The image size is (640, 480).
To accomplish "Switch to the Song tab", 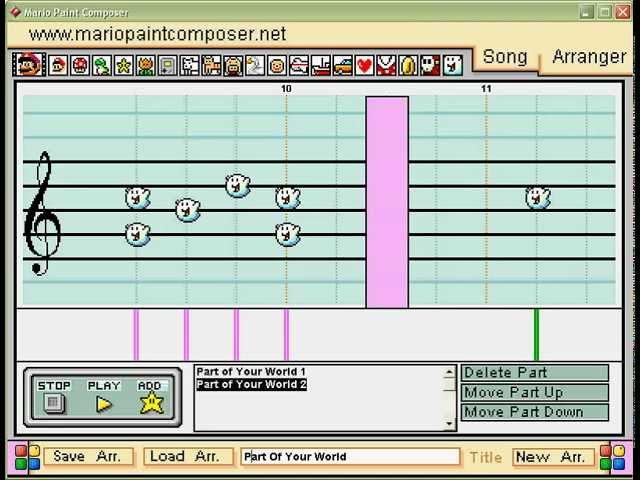I will [x=505, y=57].
